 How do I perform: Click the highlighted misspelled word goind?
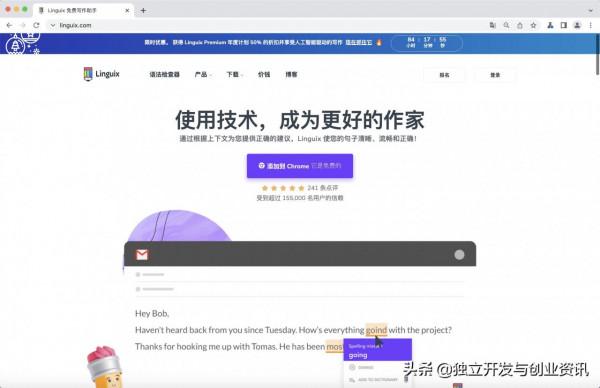click(x=376, y=330)
